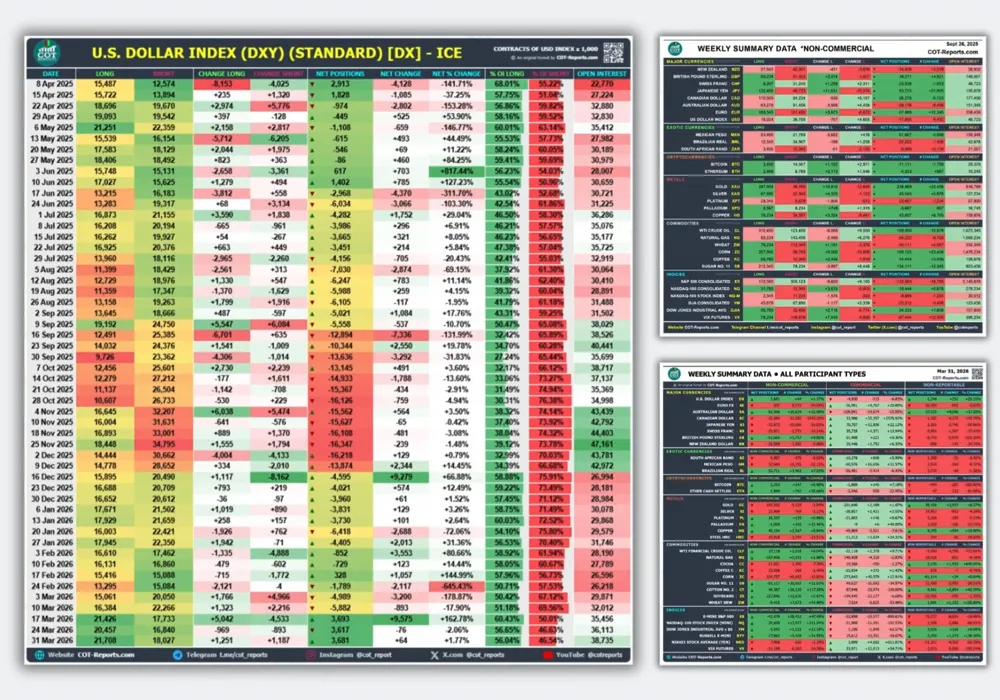The height and width of the screenshot is (700, 1000).
Task: Click the NET % CHANGE column header
Action: click(x=457, y=74)
